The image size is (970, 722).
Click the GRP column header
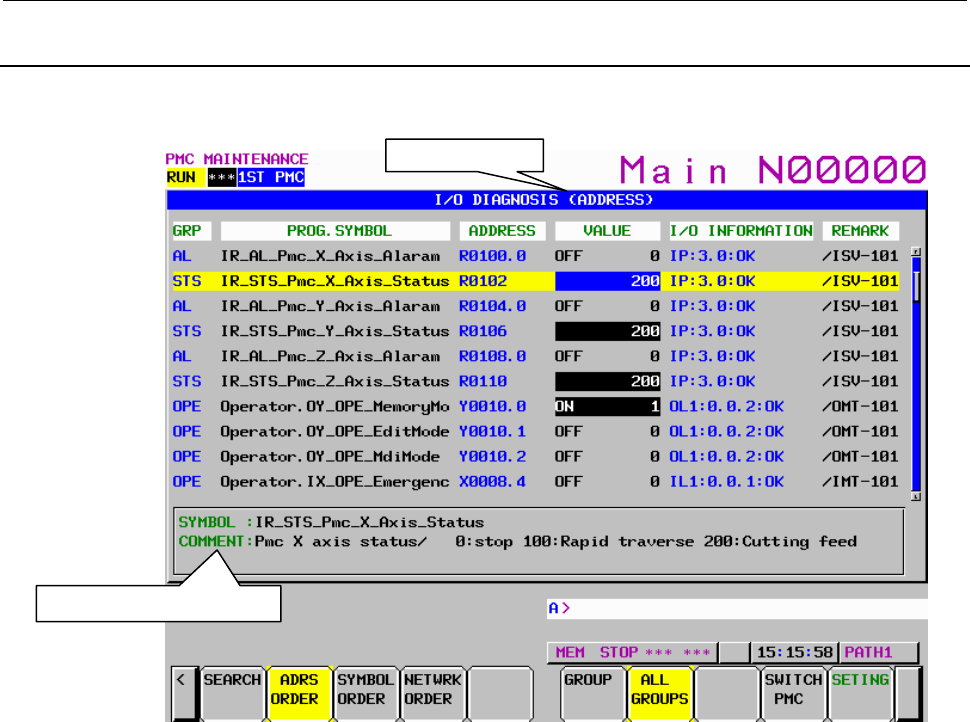pos(191,231)
